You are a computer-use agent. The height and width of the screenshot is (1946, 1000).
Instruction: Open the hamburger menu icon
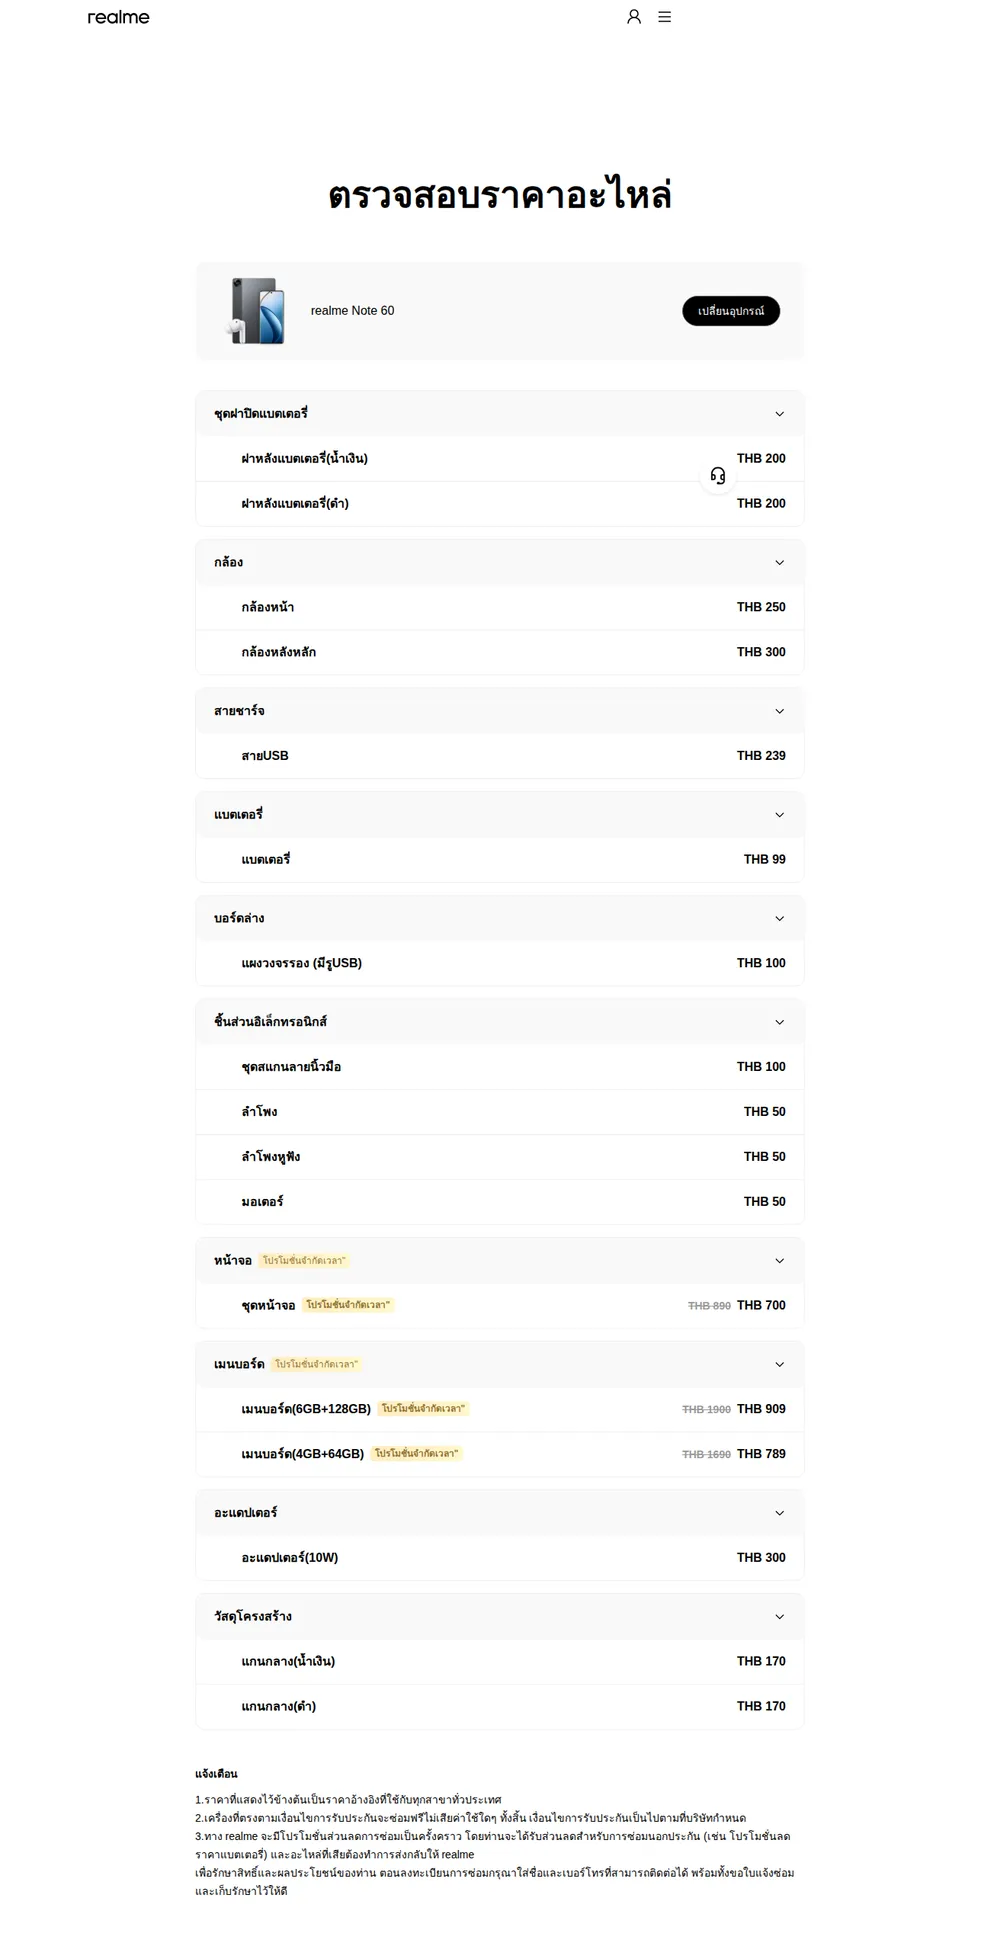click(x=664, y=17)
